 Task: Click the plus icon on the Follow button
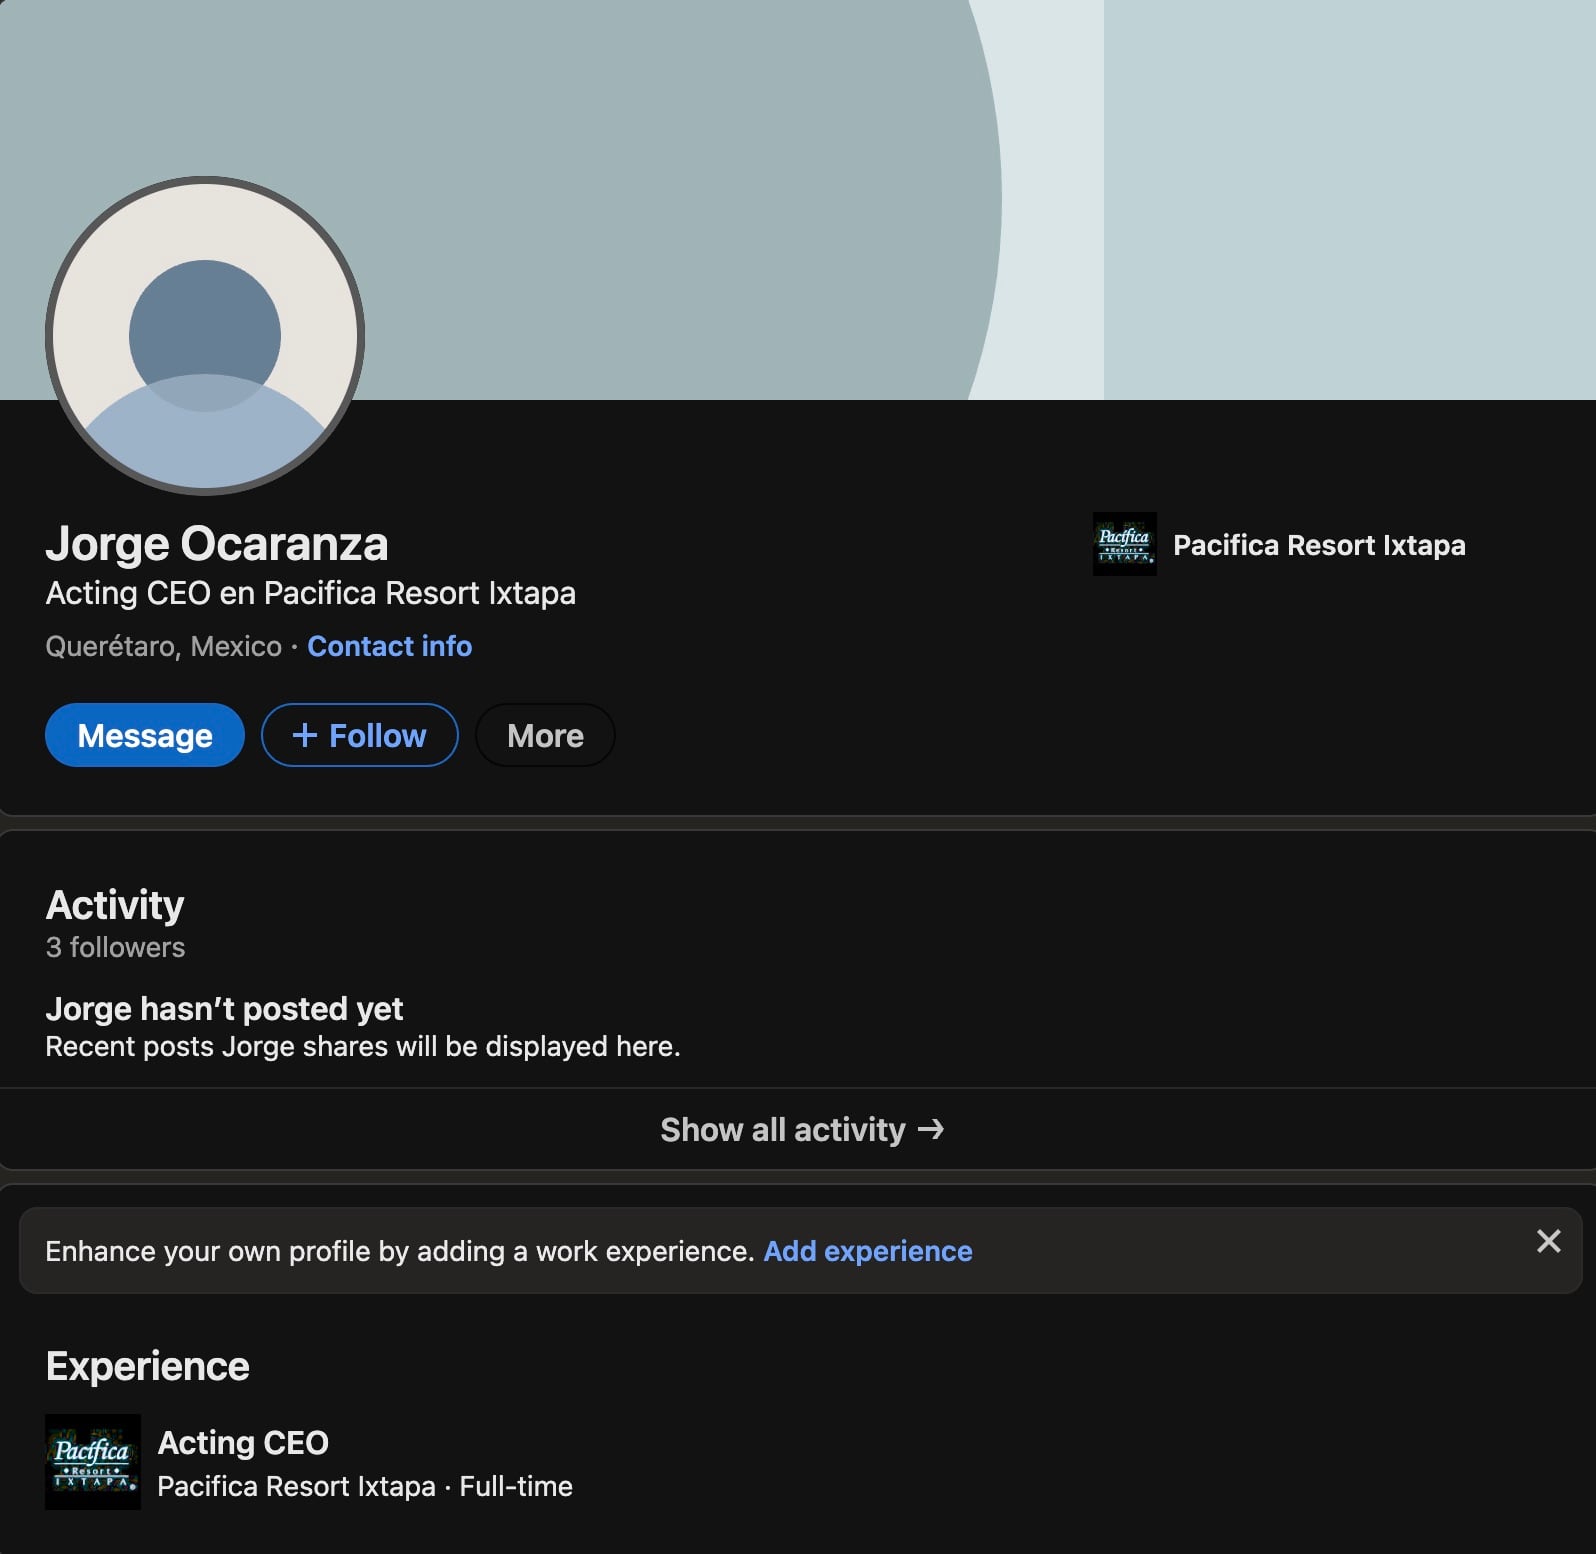pyautogui.click(x=304, y=735)
